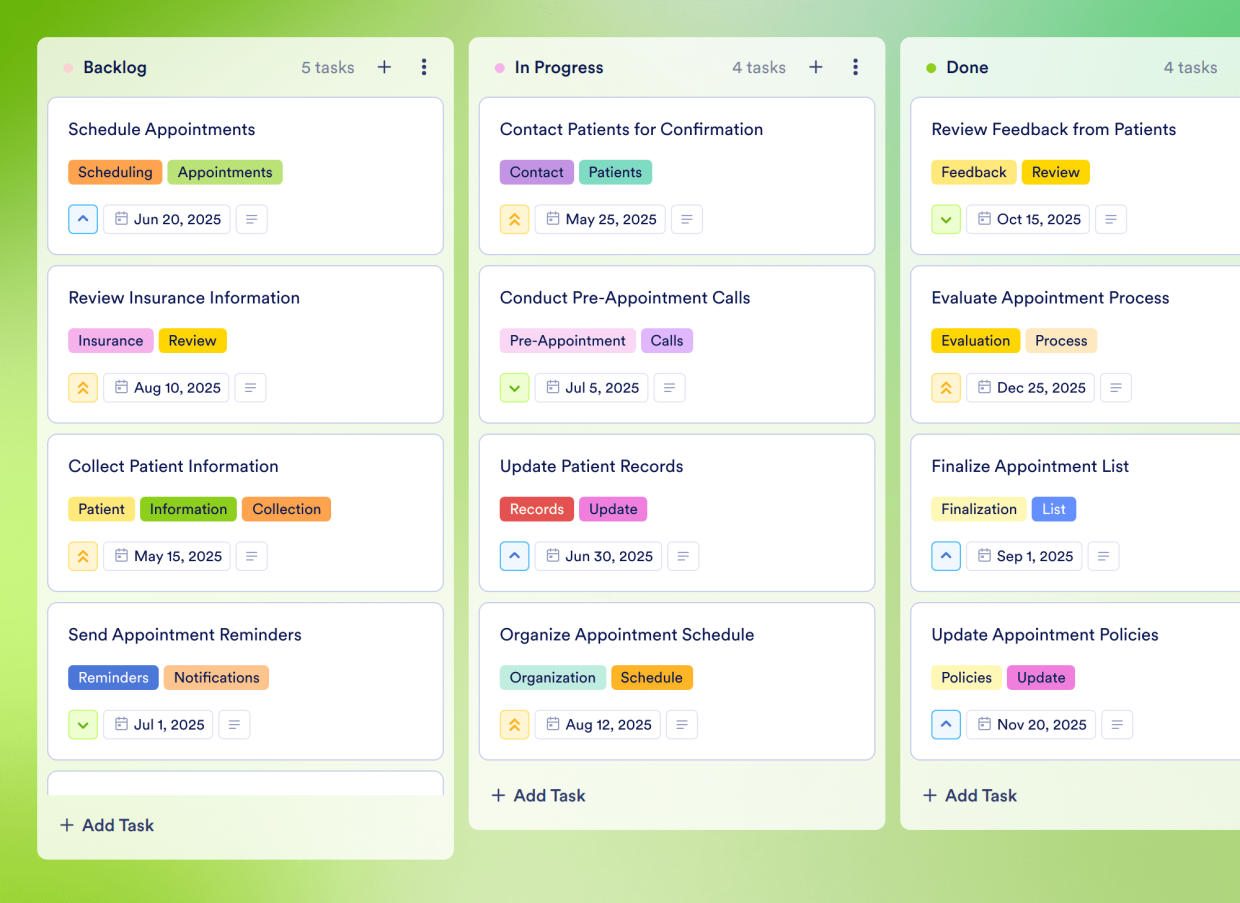Toggle the low priority marker on Conduct Pre-Appointment Calls

click(514, 387)
